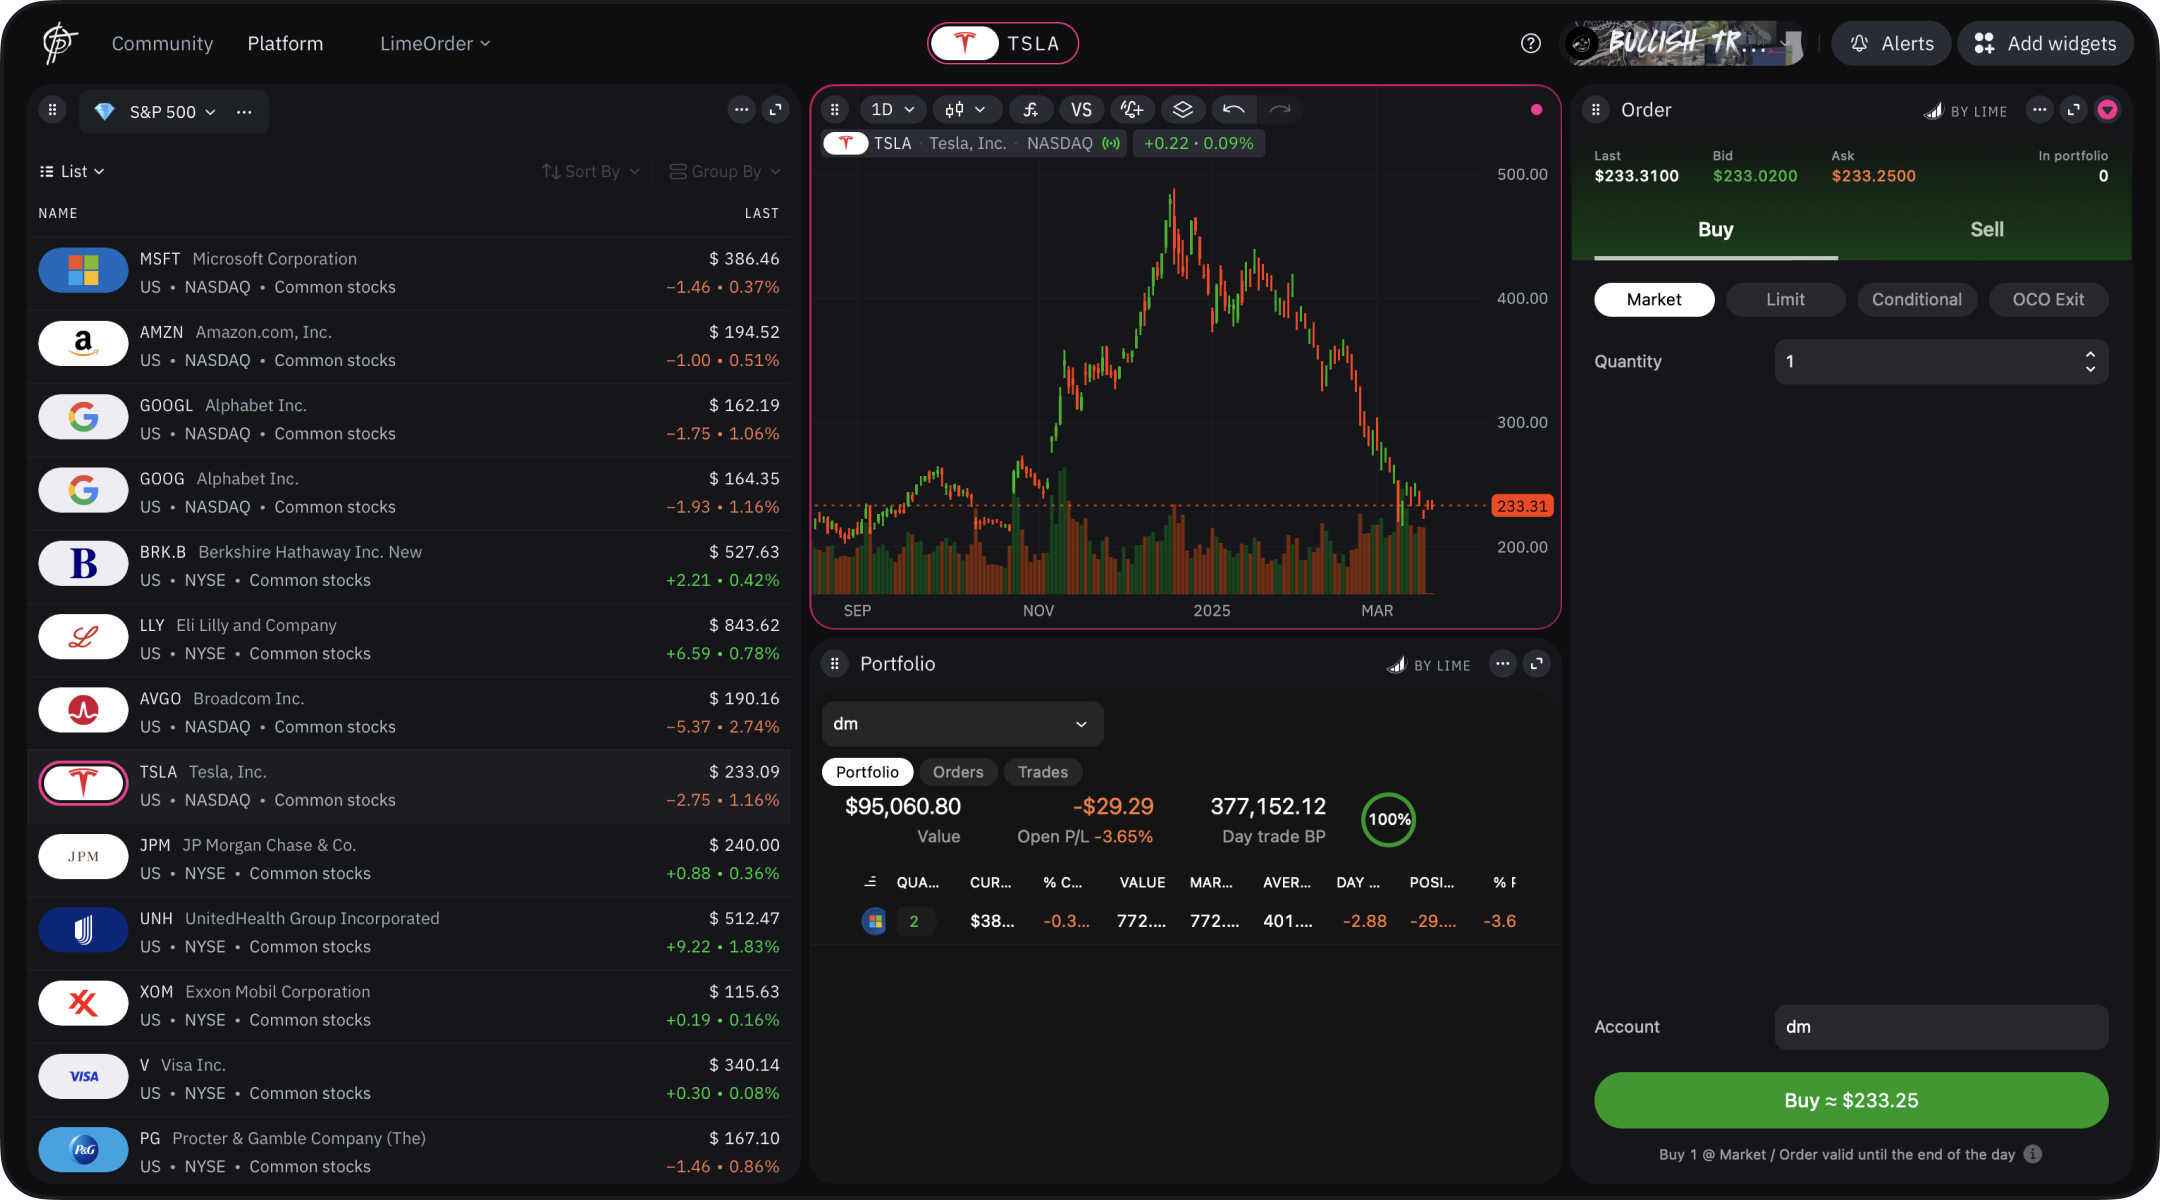This screenshot has height=1200, width=2160.
Task: Switch to the Orders tab in Portfolio
Action: (957, 772)
